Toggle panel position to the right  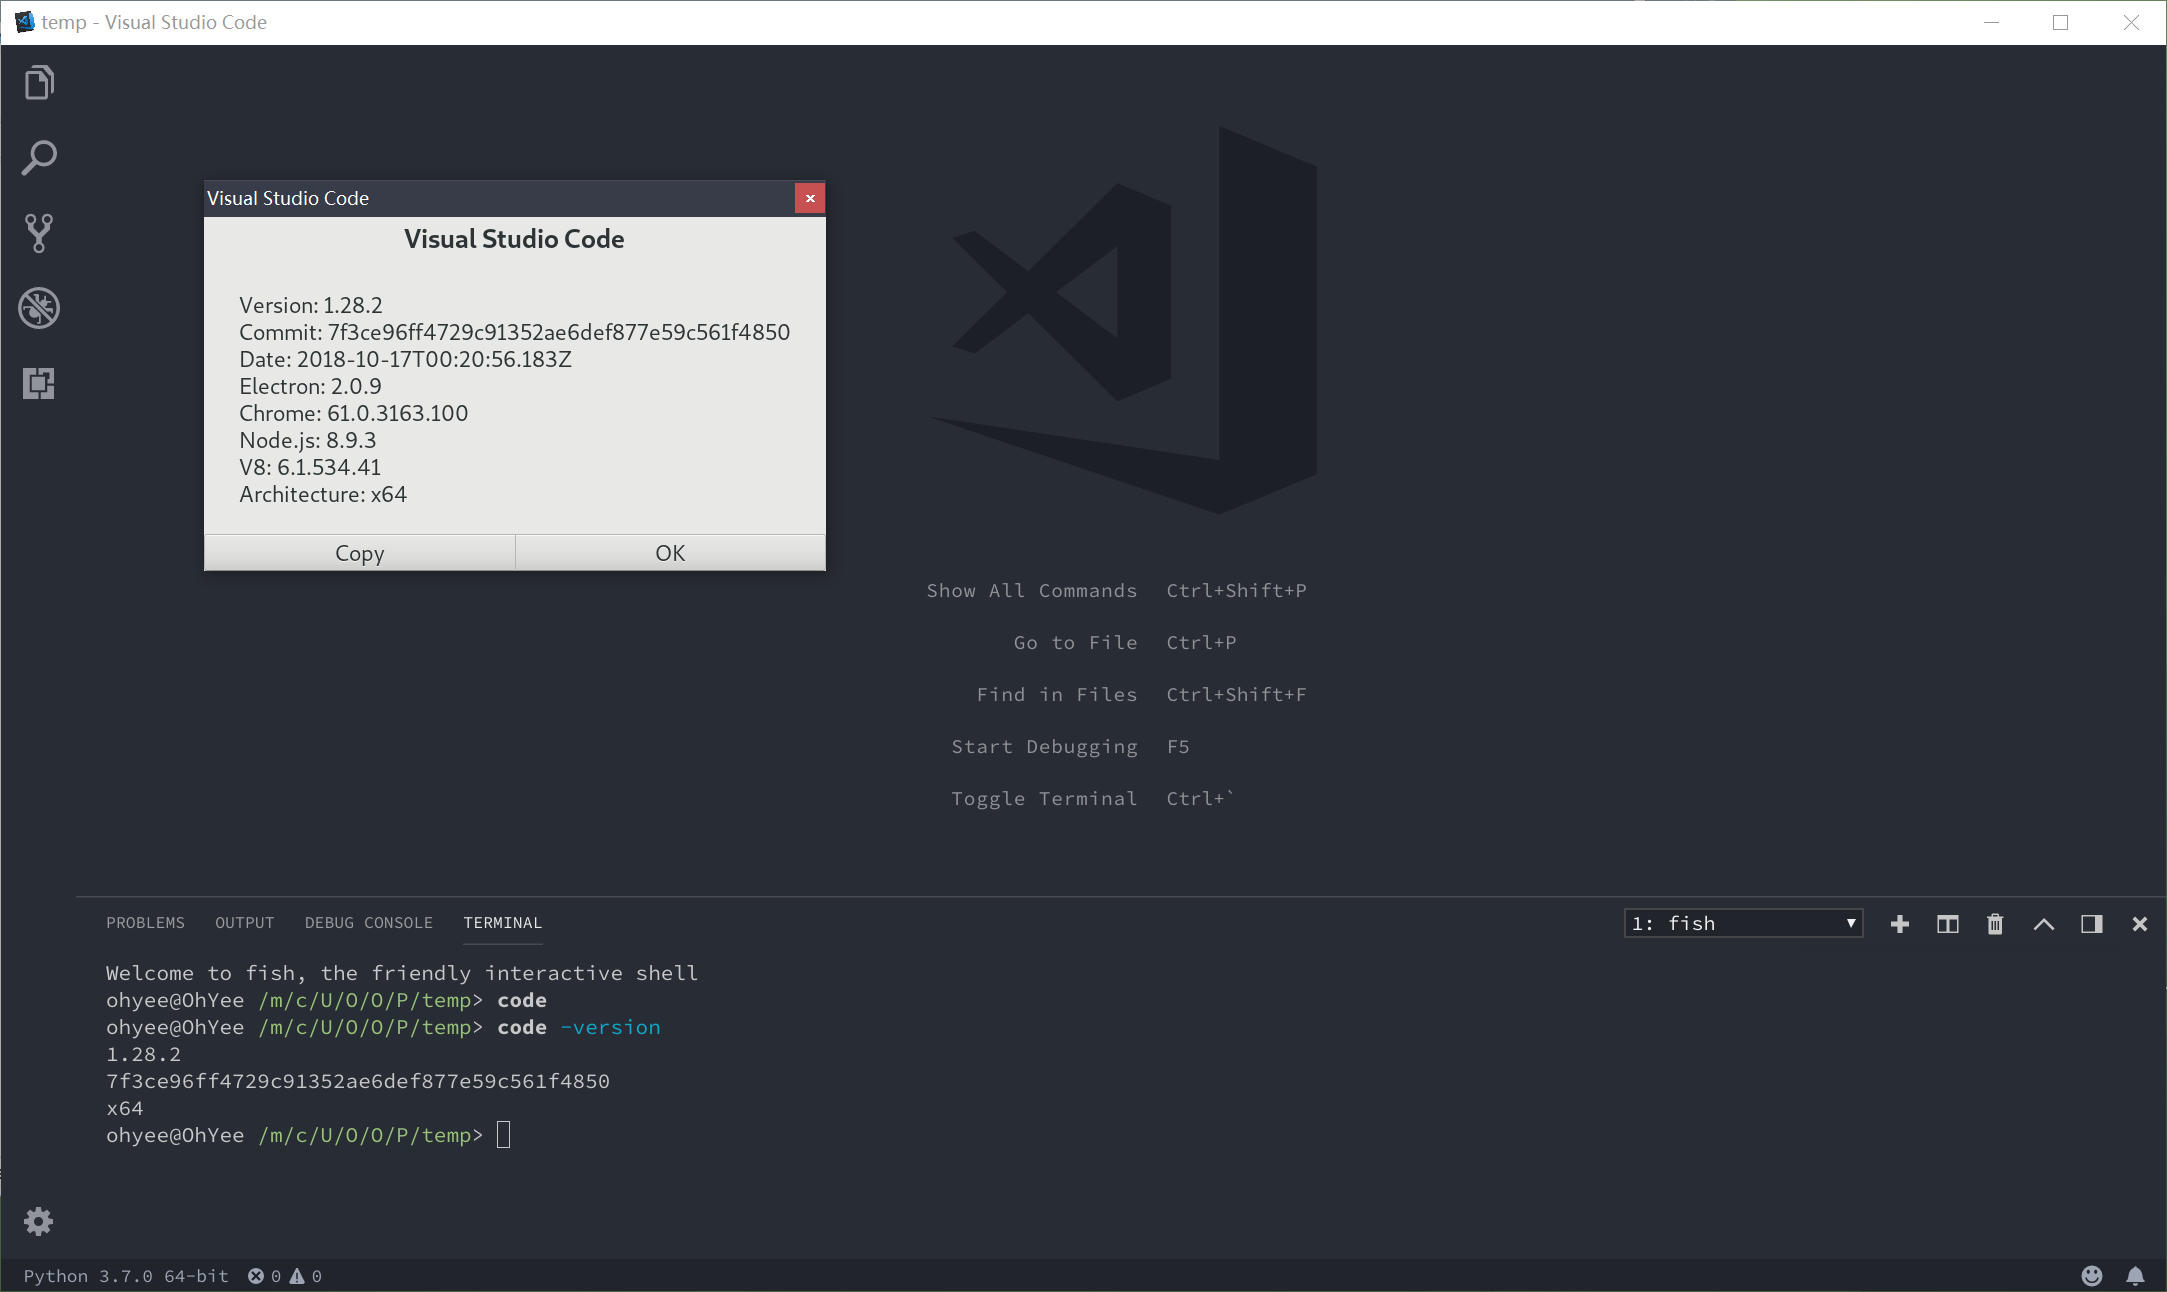2091,924
